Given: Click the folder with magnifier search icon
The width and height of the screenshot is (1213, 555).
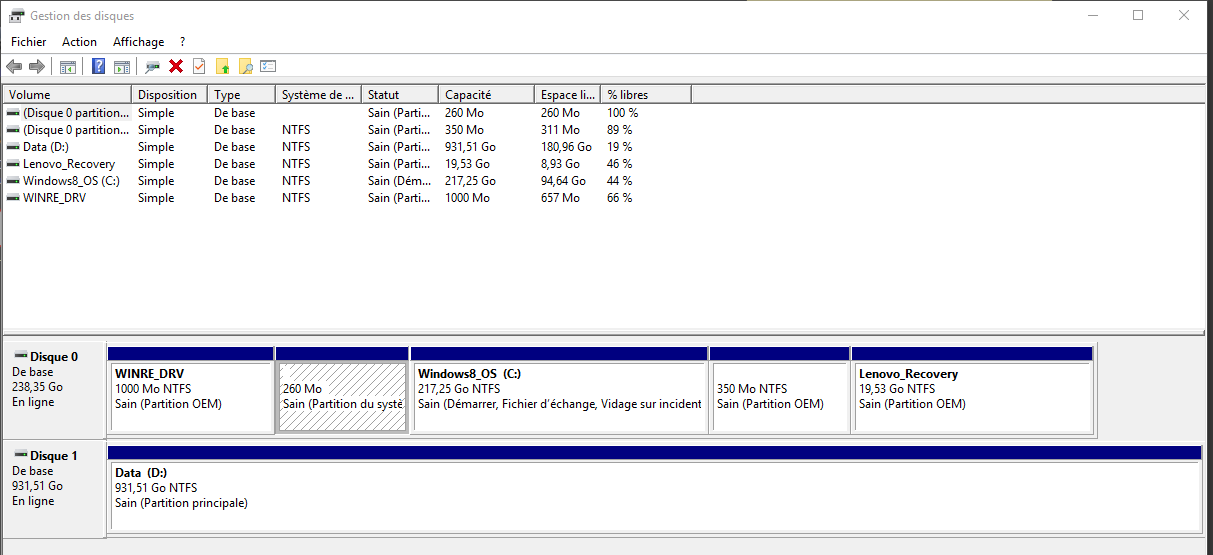Looking at the screenshot, I should 245,67.
